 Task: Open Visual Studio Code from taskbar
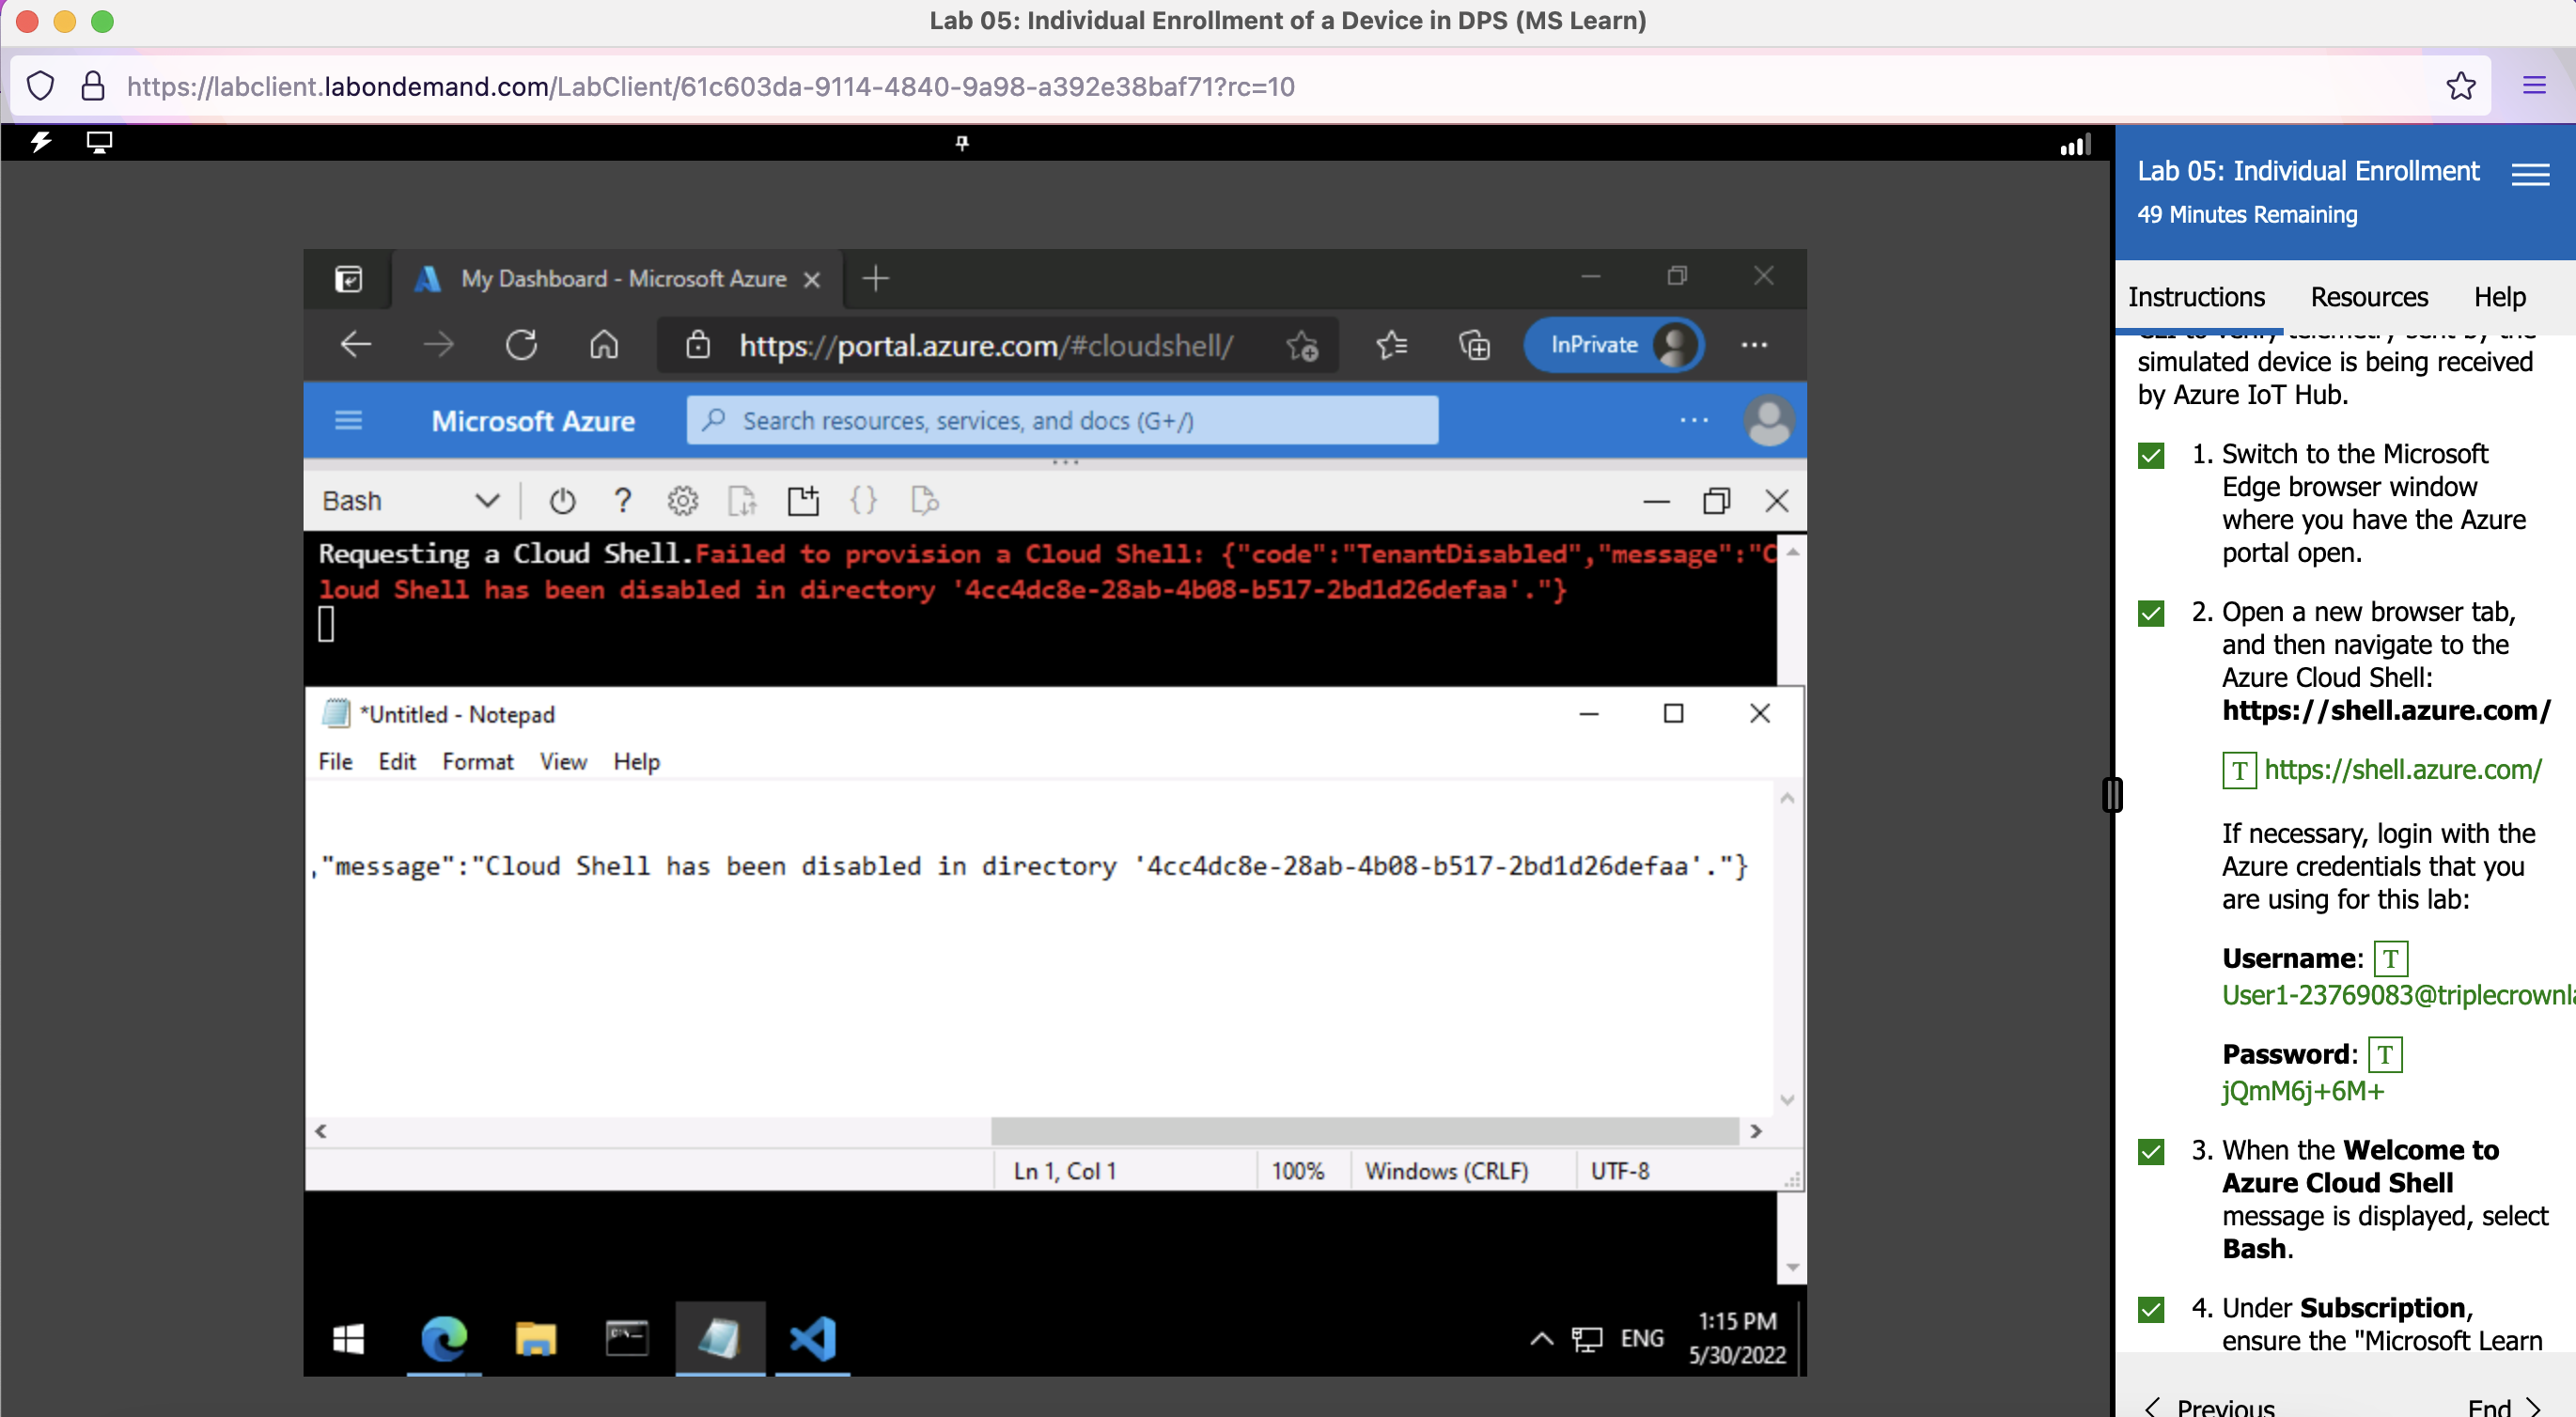point(812,1338)
